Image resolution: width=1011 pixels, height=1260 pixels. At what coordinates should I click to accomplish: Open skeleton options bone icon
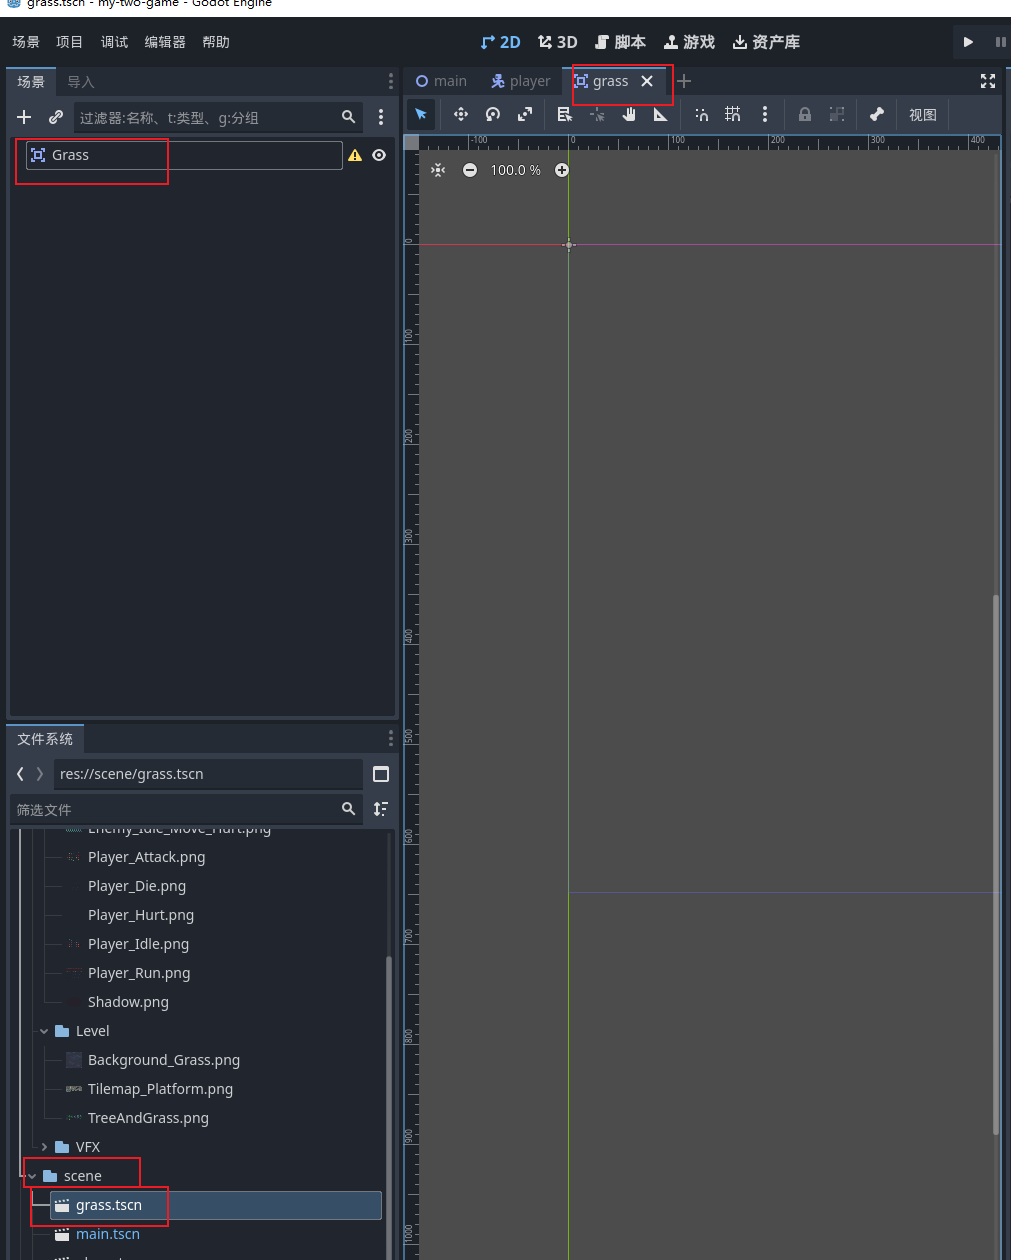(x=877, y=114)
